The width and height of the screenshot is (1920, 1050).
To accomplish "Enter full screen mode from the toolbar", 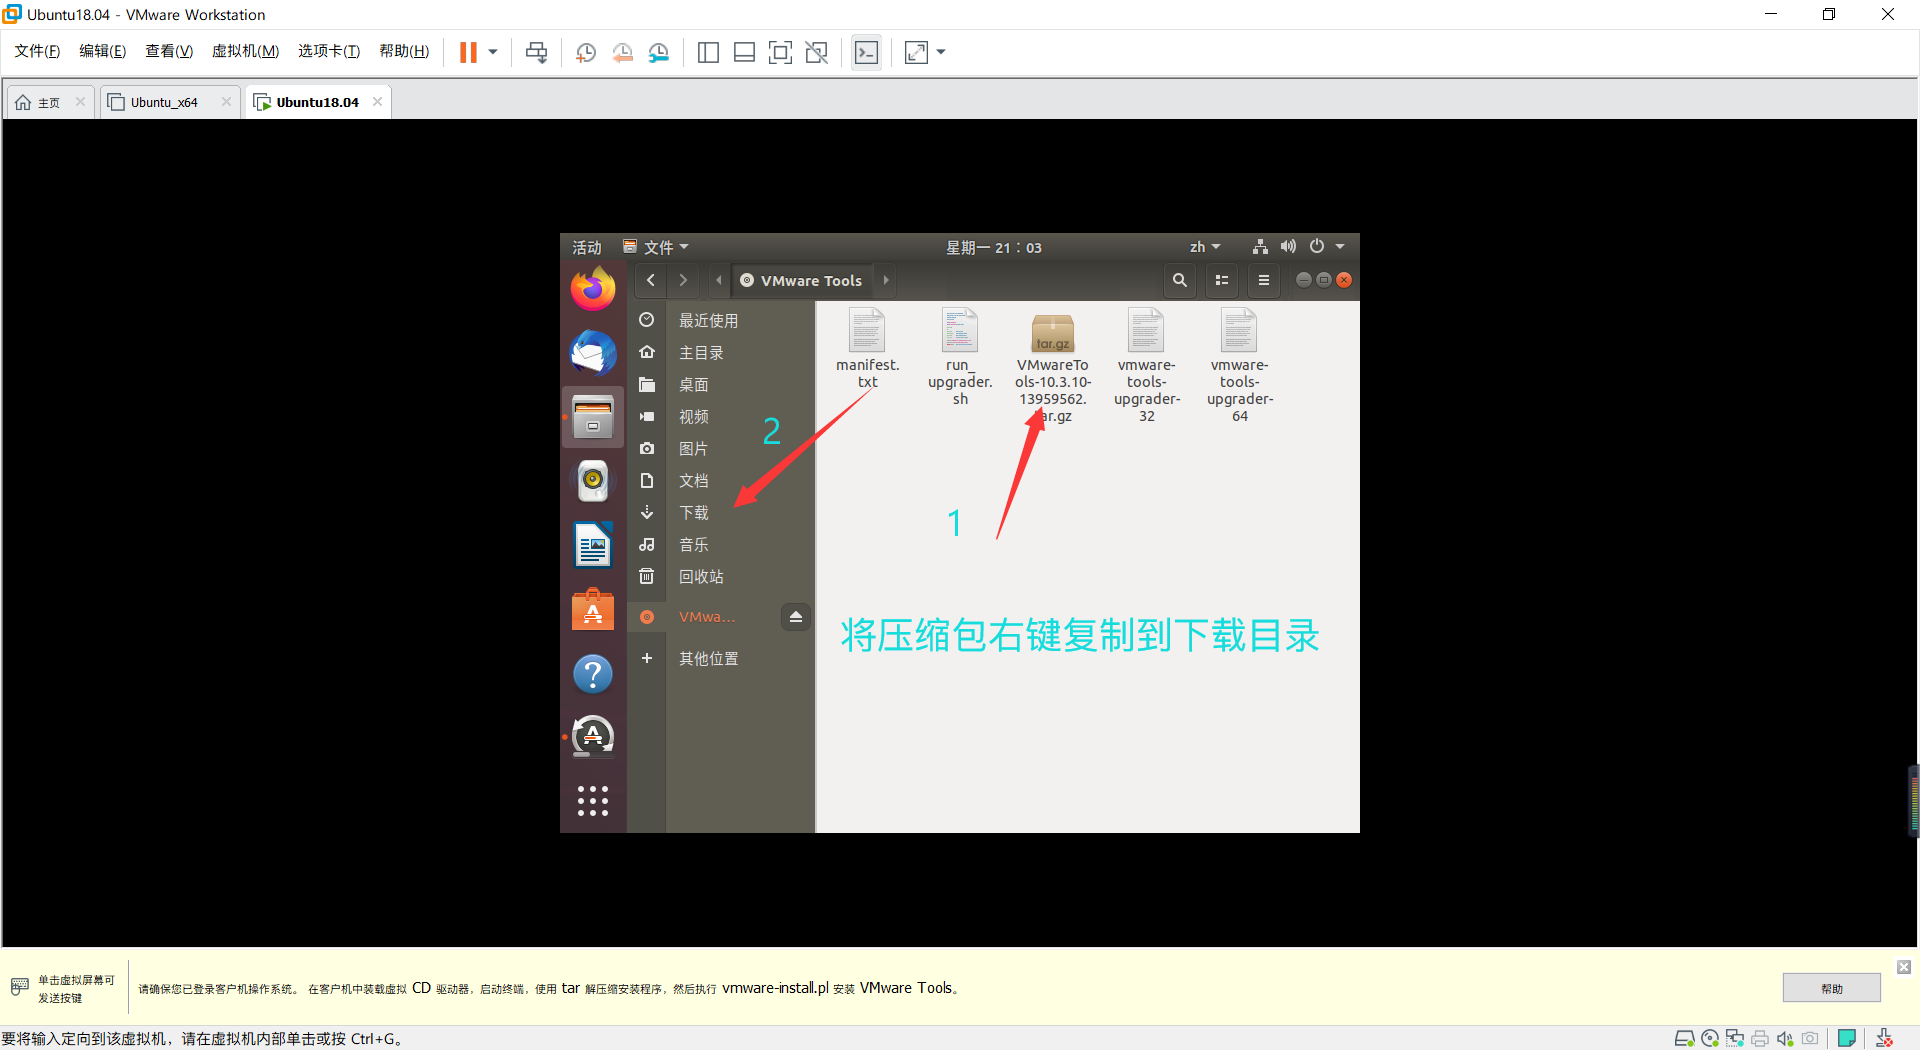I will (780, 52).
